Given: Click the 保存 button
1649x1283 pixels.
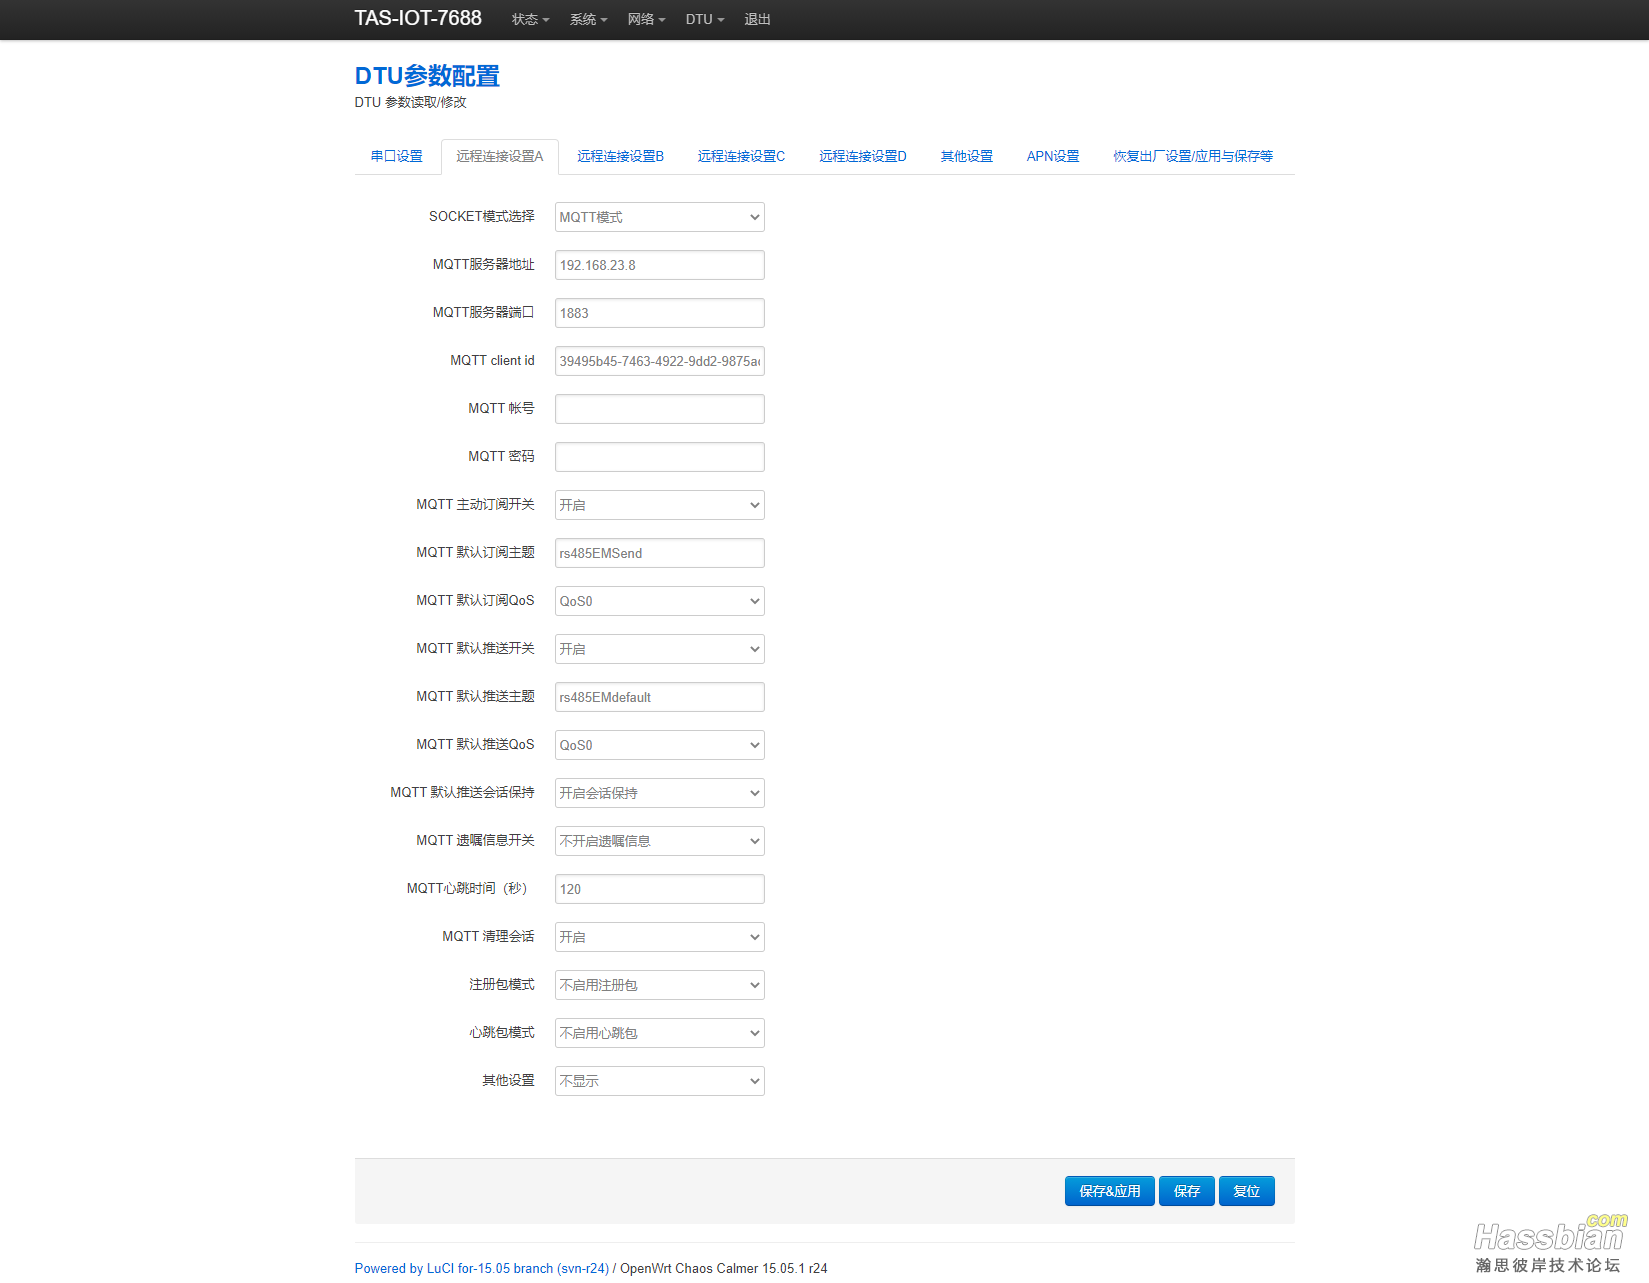Looking at the screenshot, I should point(1187,1191).
